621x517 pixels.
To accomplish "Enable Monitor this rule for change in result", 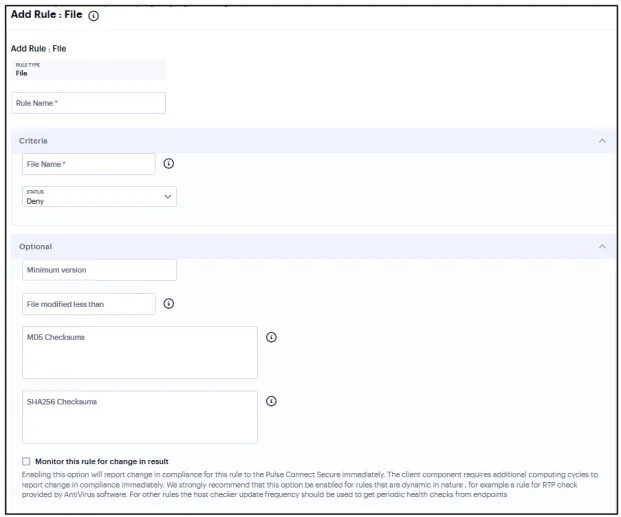I will (26, 461).
